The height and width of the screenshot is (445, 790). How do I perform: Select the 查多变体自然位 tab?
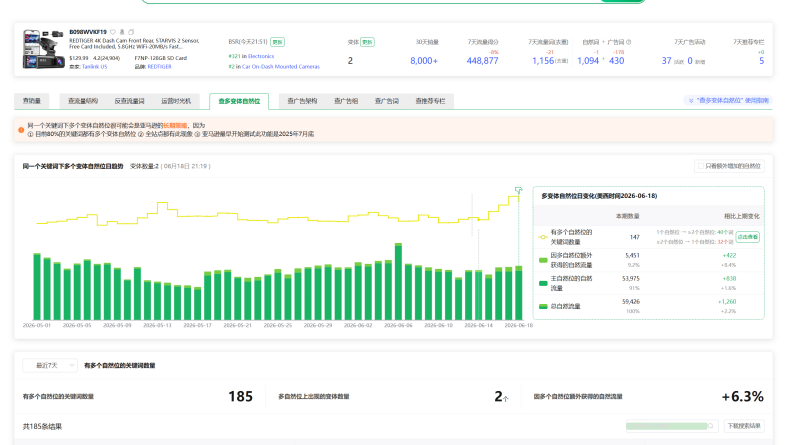pyautogui.click(x=239, y=101)
